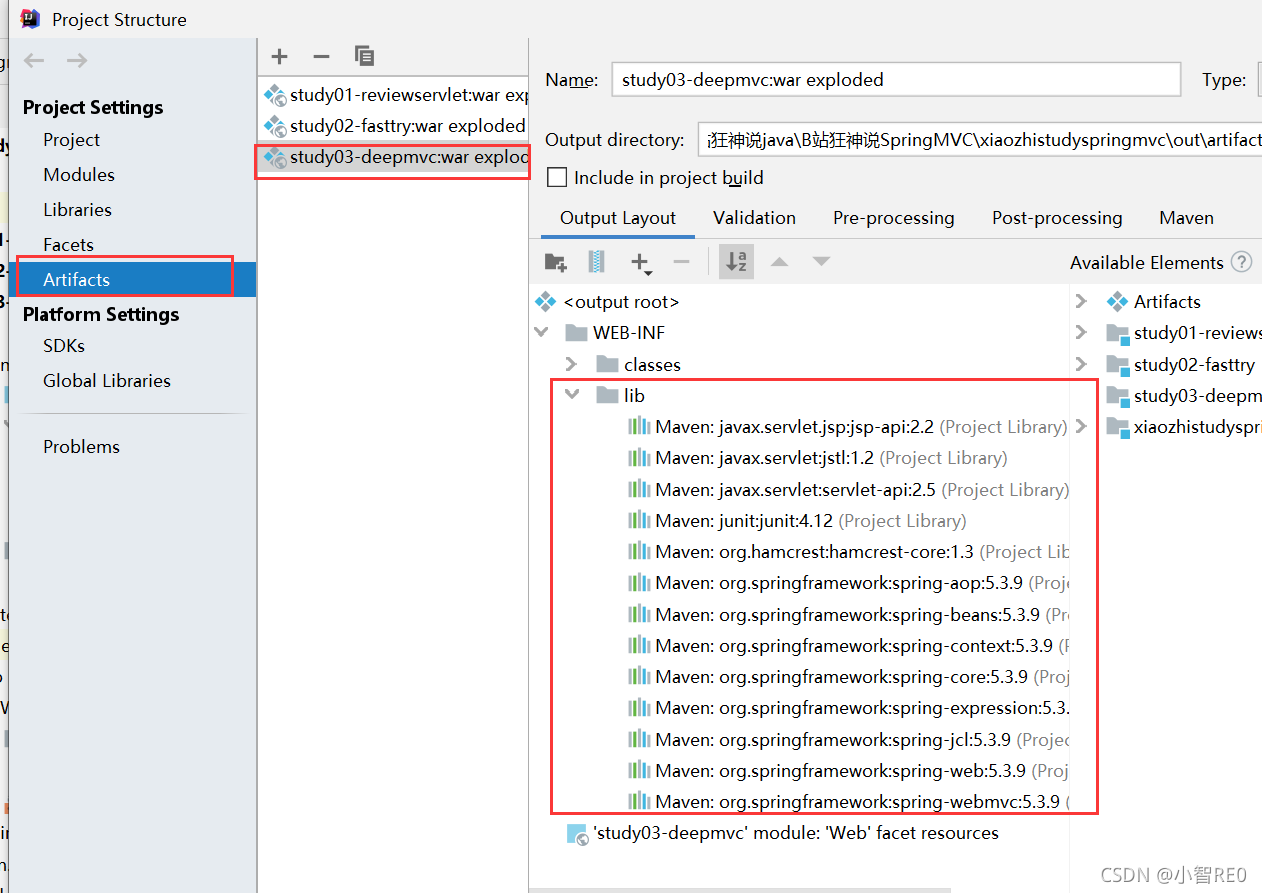Click jsp-api library icon

(x=639, y=427)
